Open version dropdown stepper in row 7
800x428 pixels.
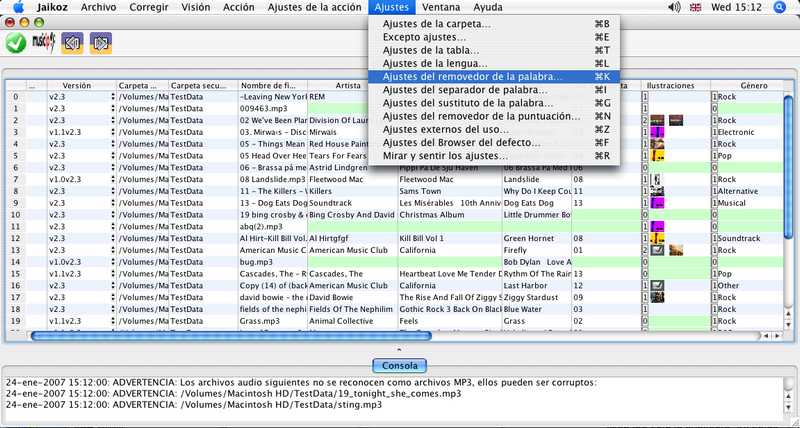pos(113,180)
